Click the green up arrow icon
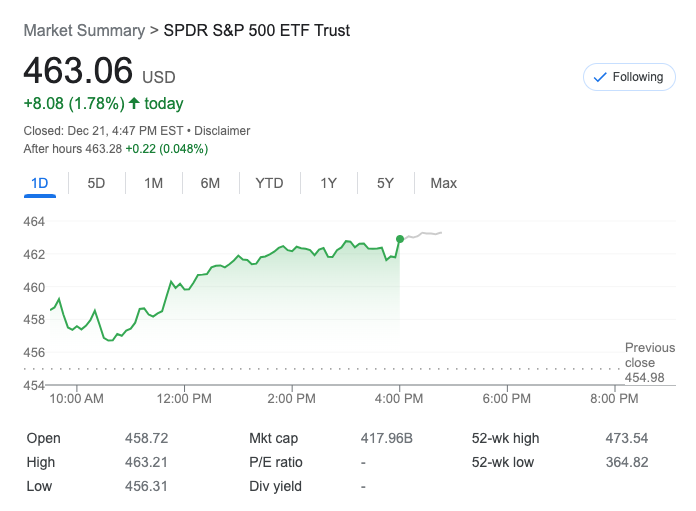The height and width of the screenshot is (511, 696). pyautogui.click(x=134, y=103)
